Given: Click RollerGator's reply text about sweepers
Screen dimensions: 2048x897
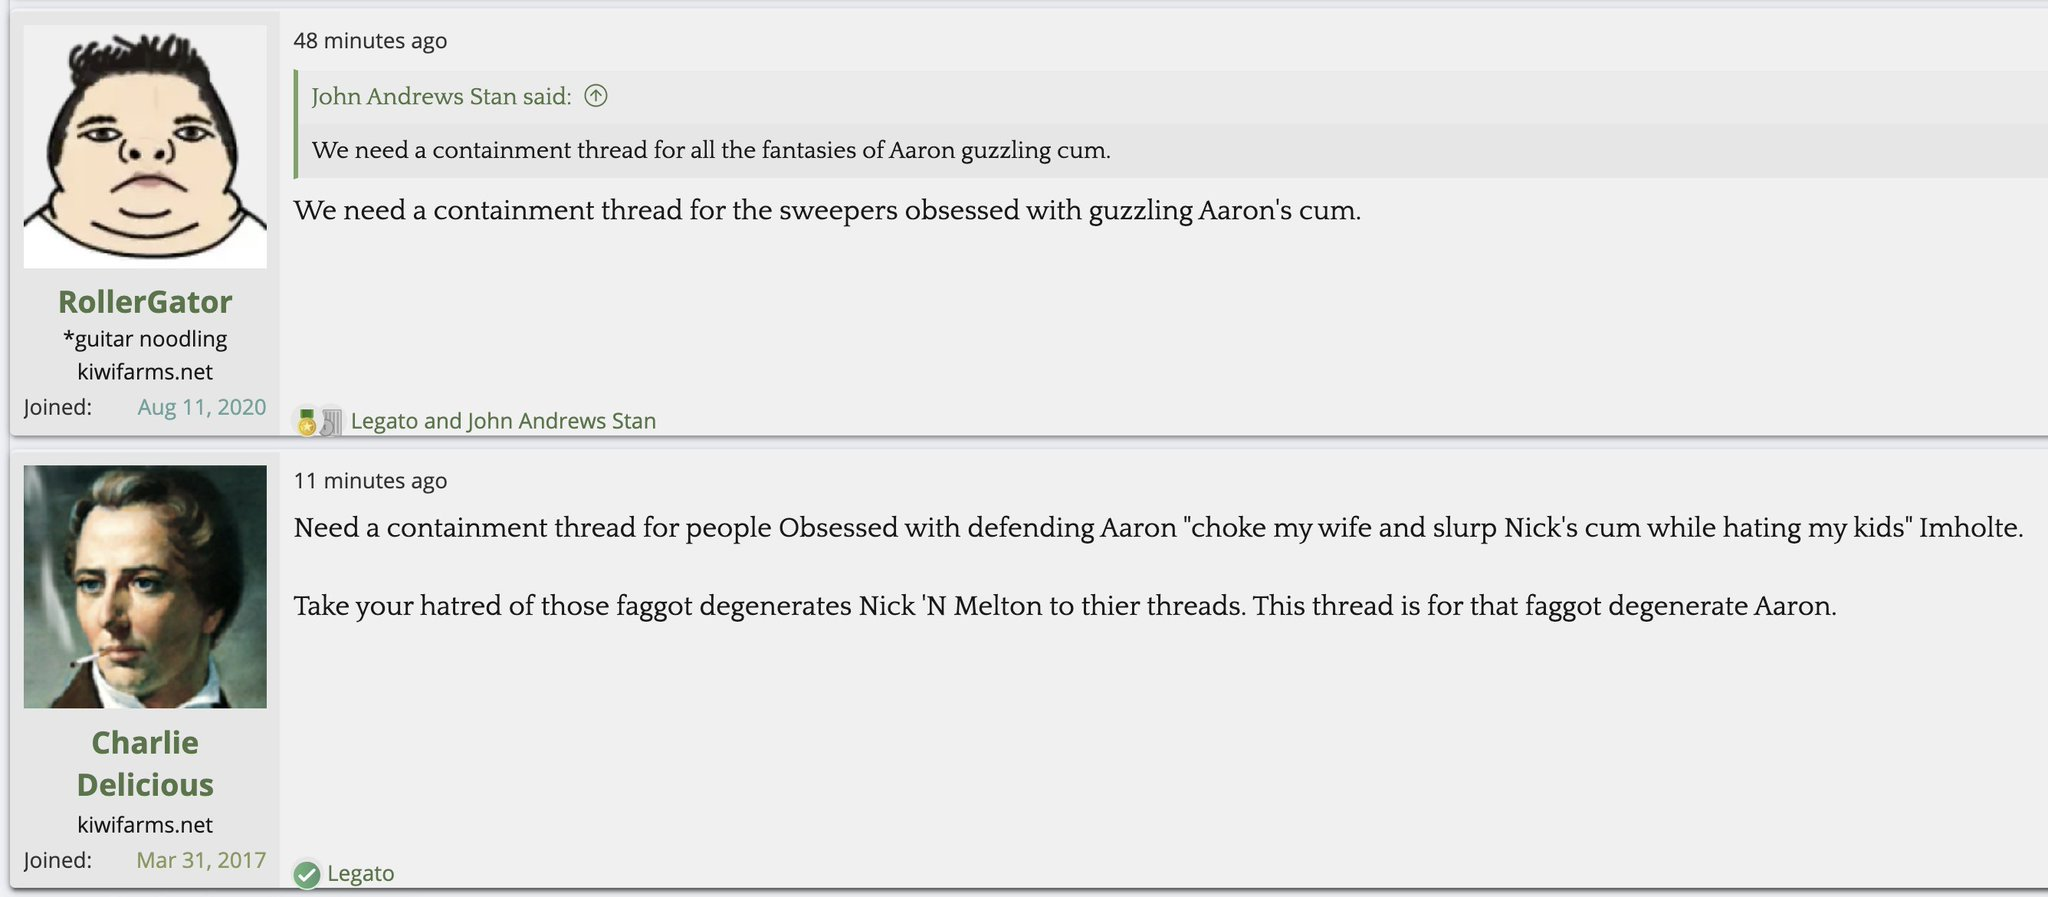Looking at the screenshot, I should [827, 211].
